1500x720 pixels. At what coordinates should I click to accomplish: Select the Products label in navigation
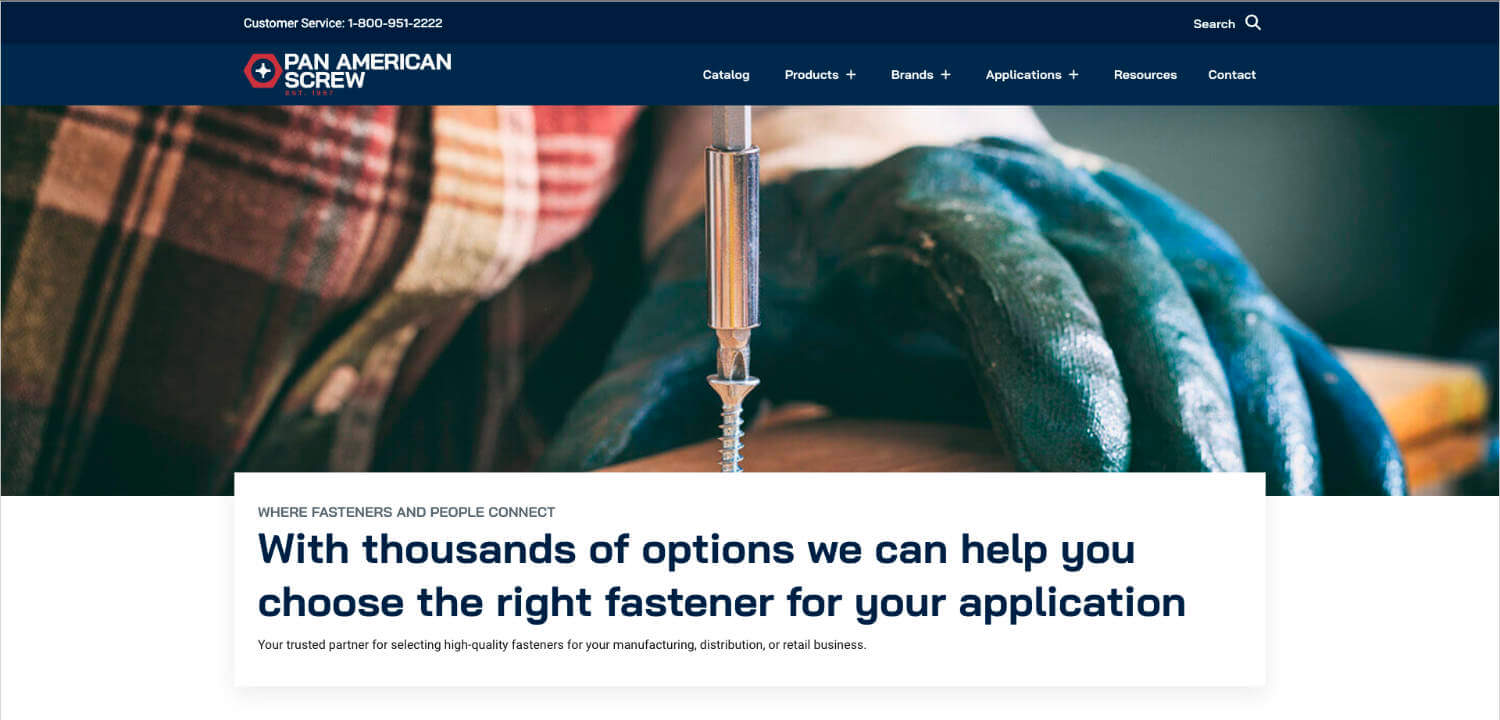(811, 75)
